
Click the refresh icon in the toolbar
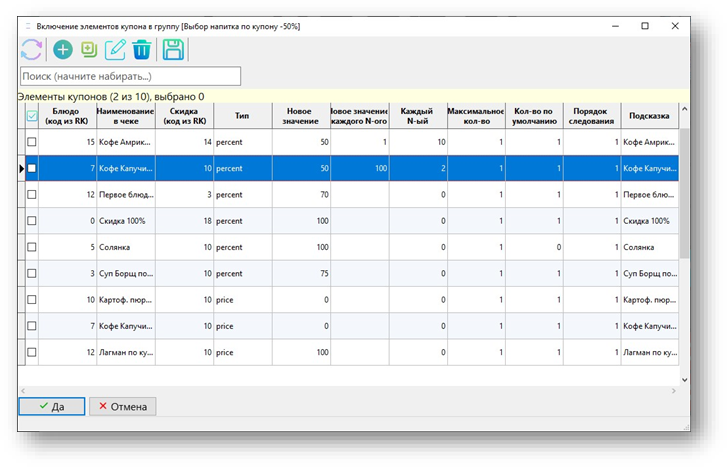(32, 49)
